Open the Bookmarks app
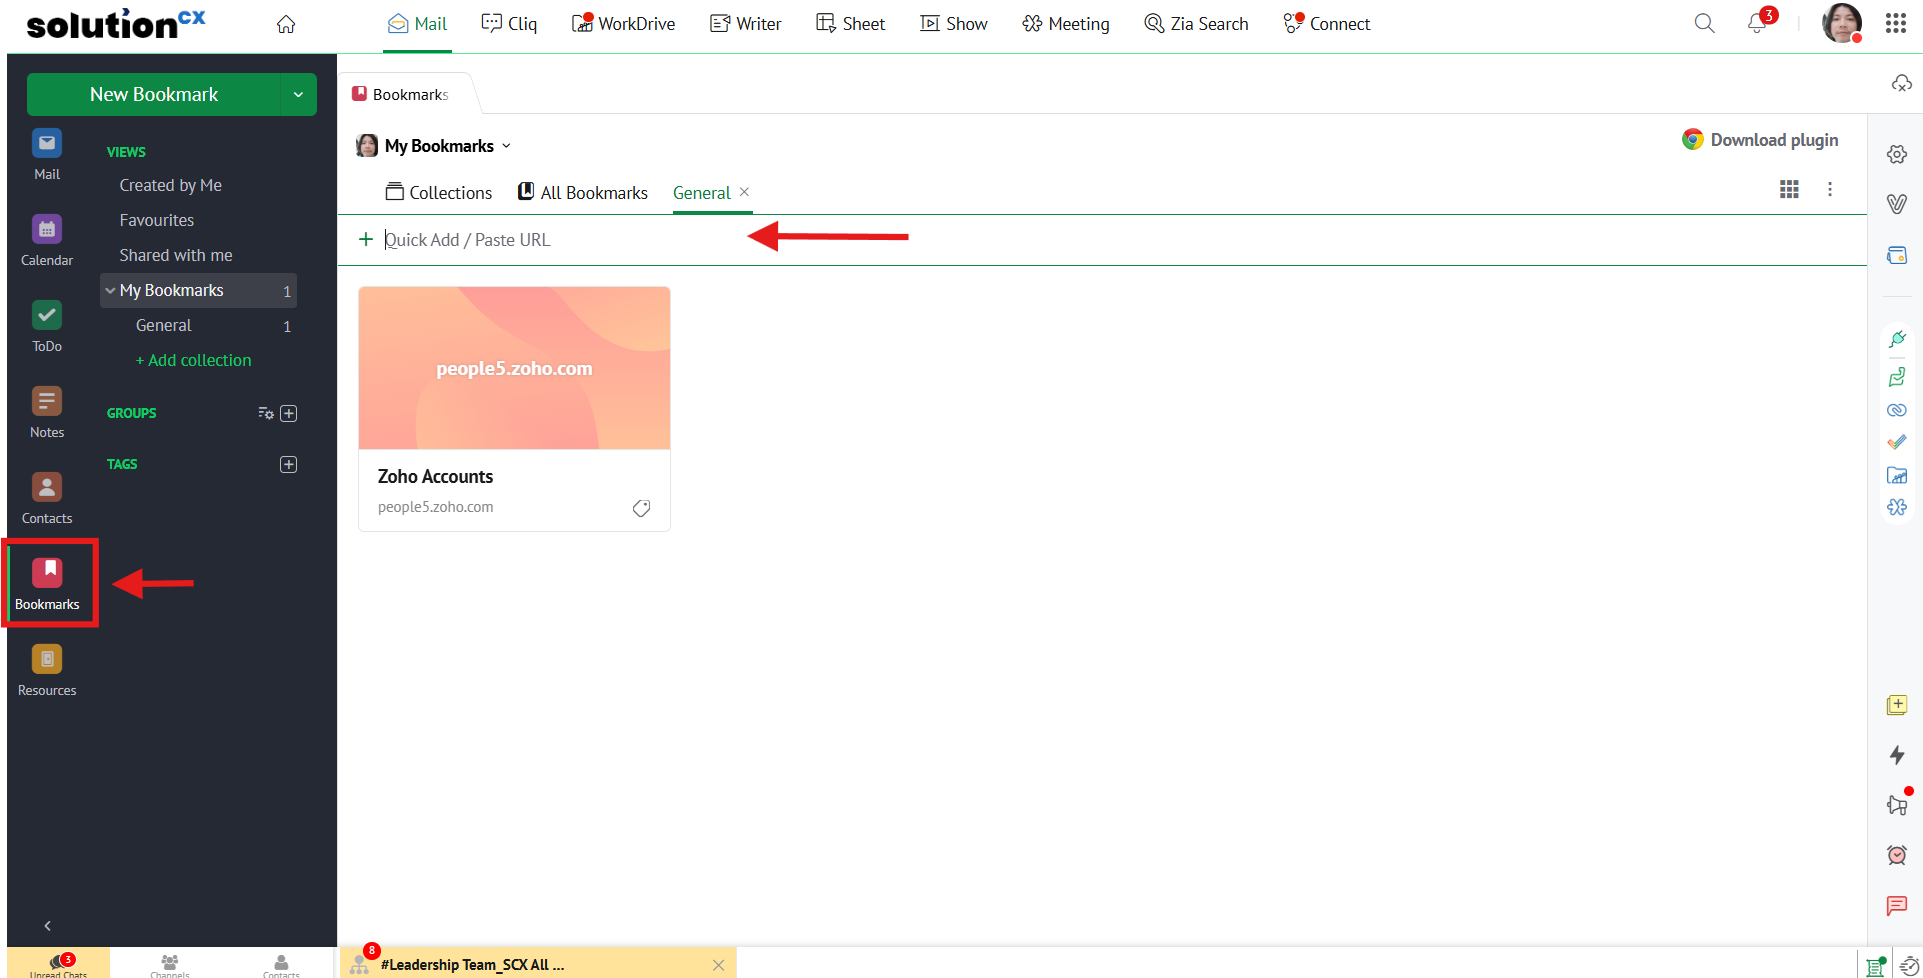 coord(47,585)
